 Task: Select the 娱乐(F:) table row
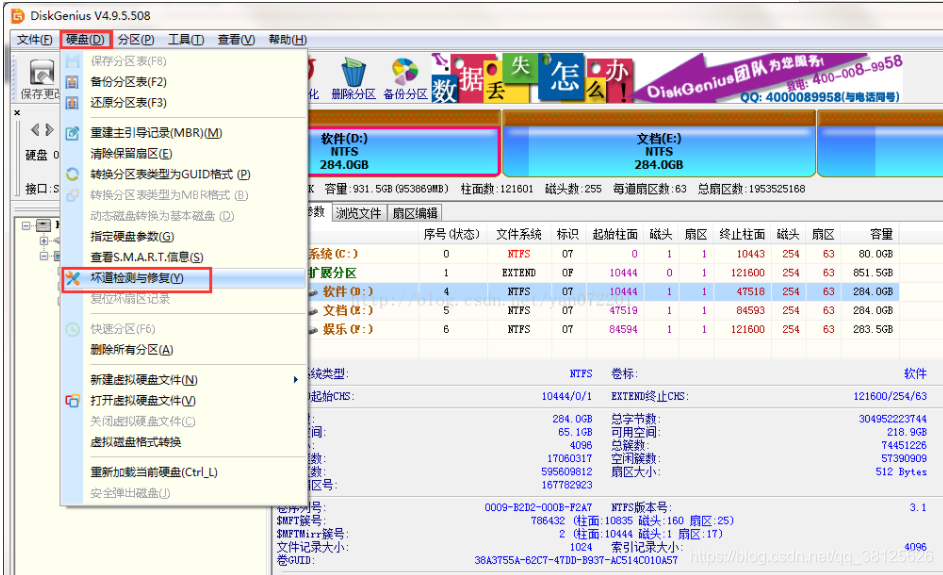pyautogui.click(x=603, y=329)
